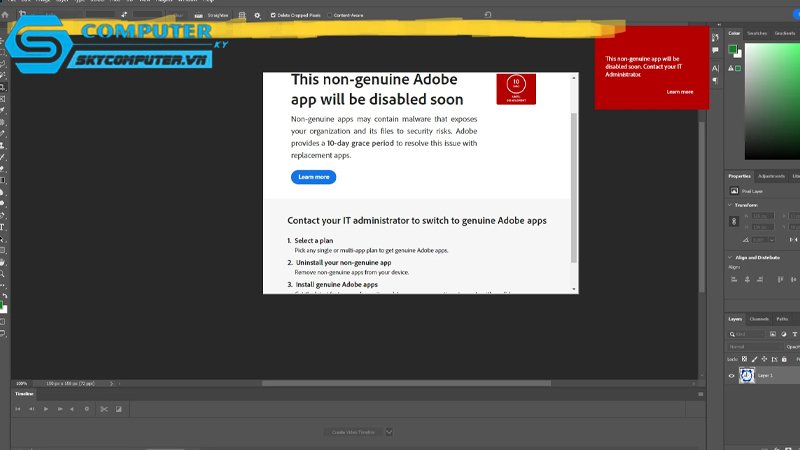This screenshot has width=800, height=450.
Task: Click align left edges icon
Action: pyautogui.click(x=734, y=279)
